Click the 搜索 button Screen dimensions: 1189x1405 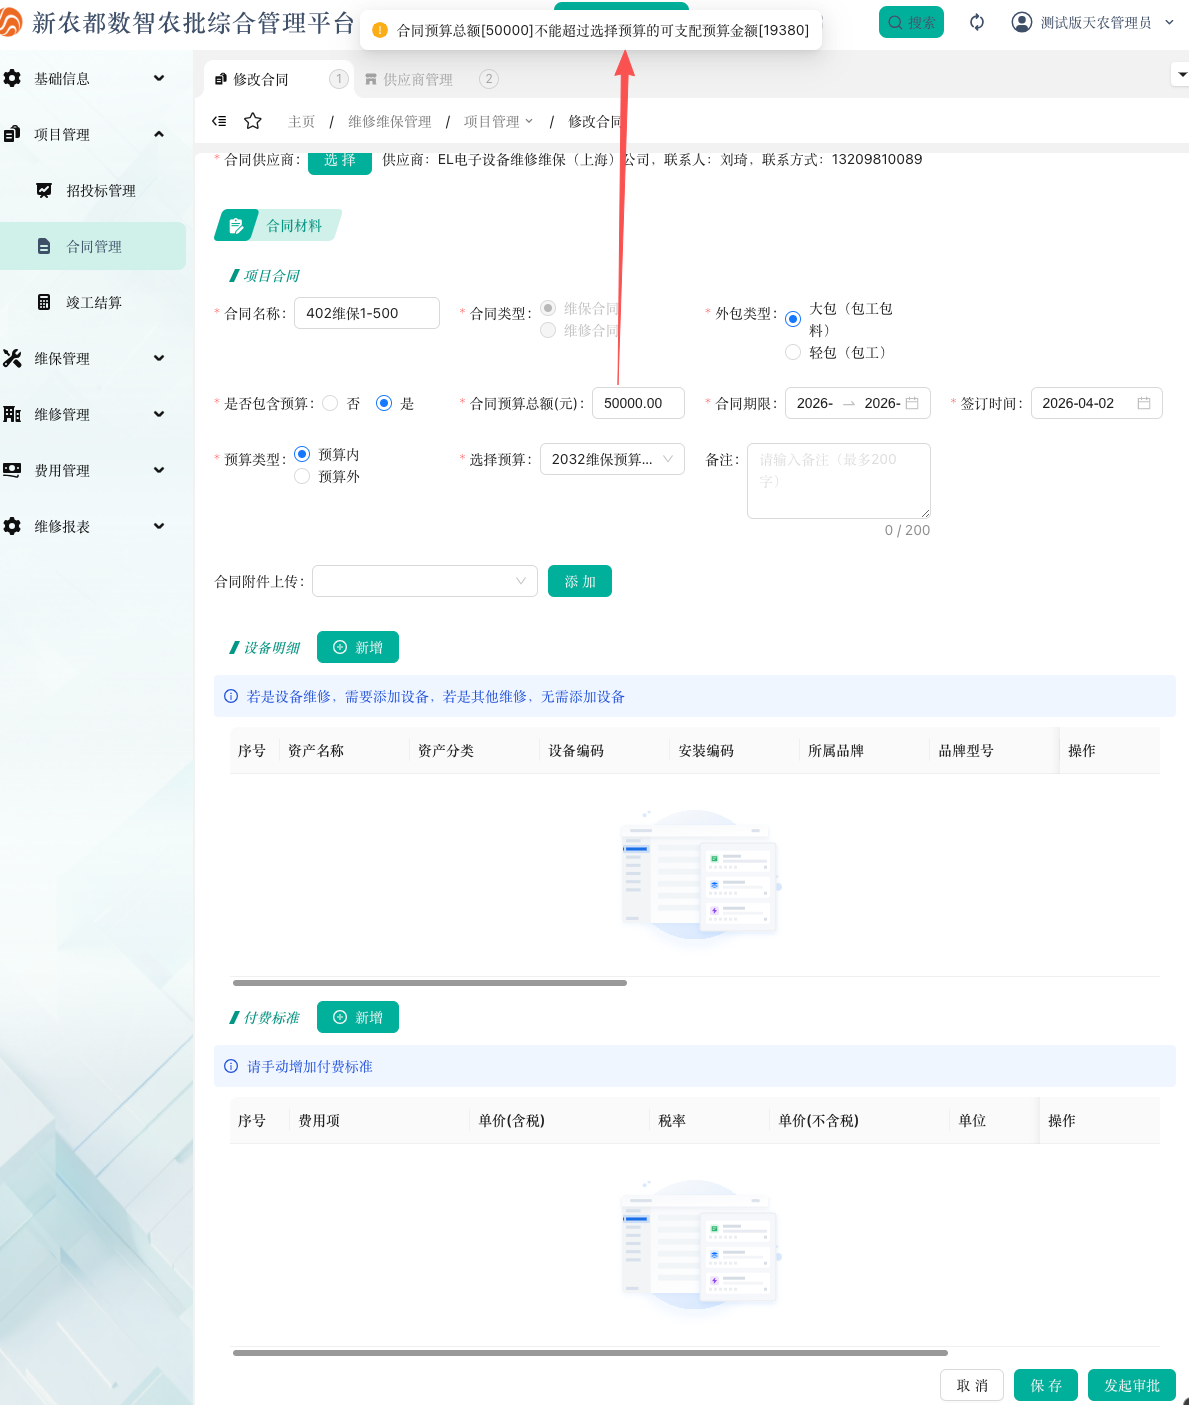911,22
